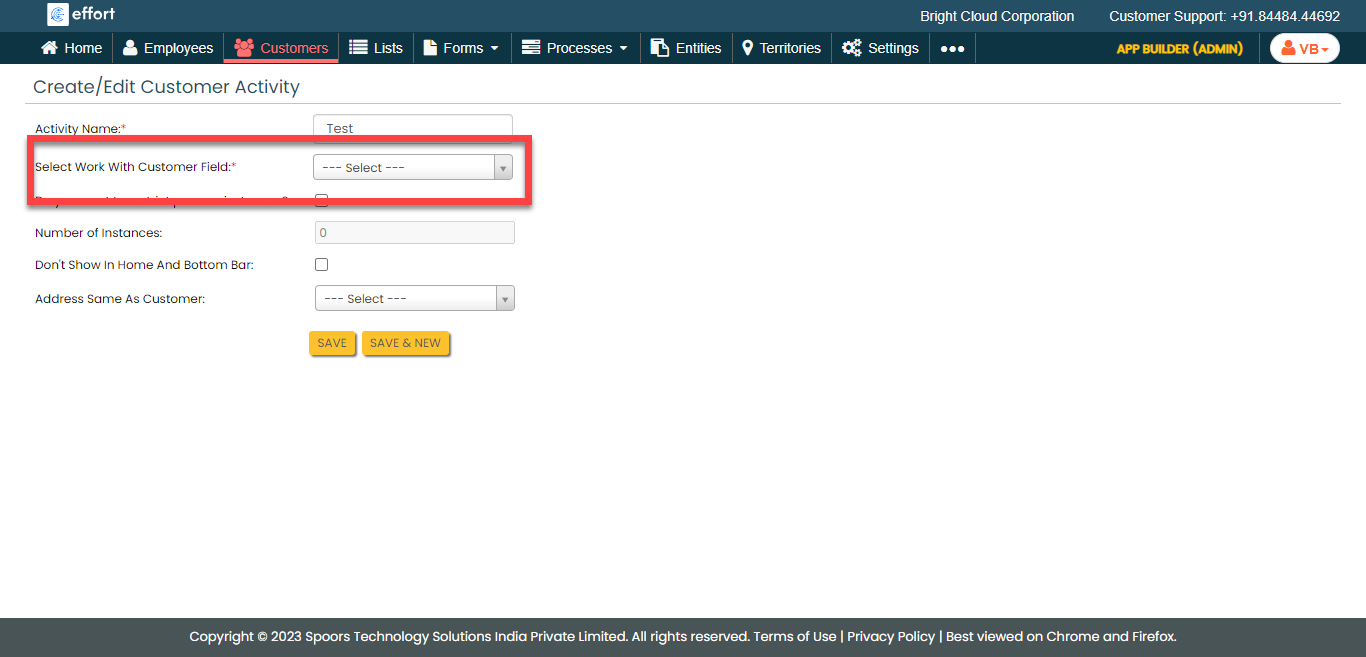
Task: Click the Activity Name text field
Action: 412,128
